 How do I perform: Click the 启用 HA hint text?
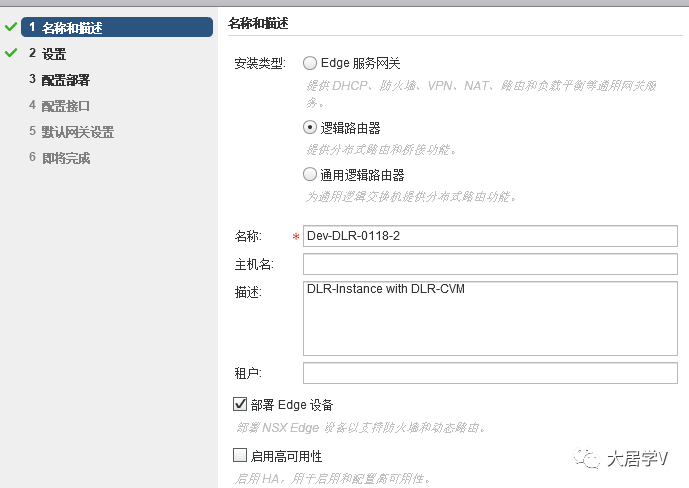tap(333, 478)
